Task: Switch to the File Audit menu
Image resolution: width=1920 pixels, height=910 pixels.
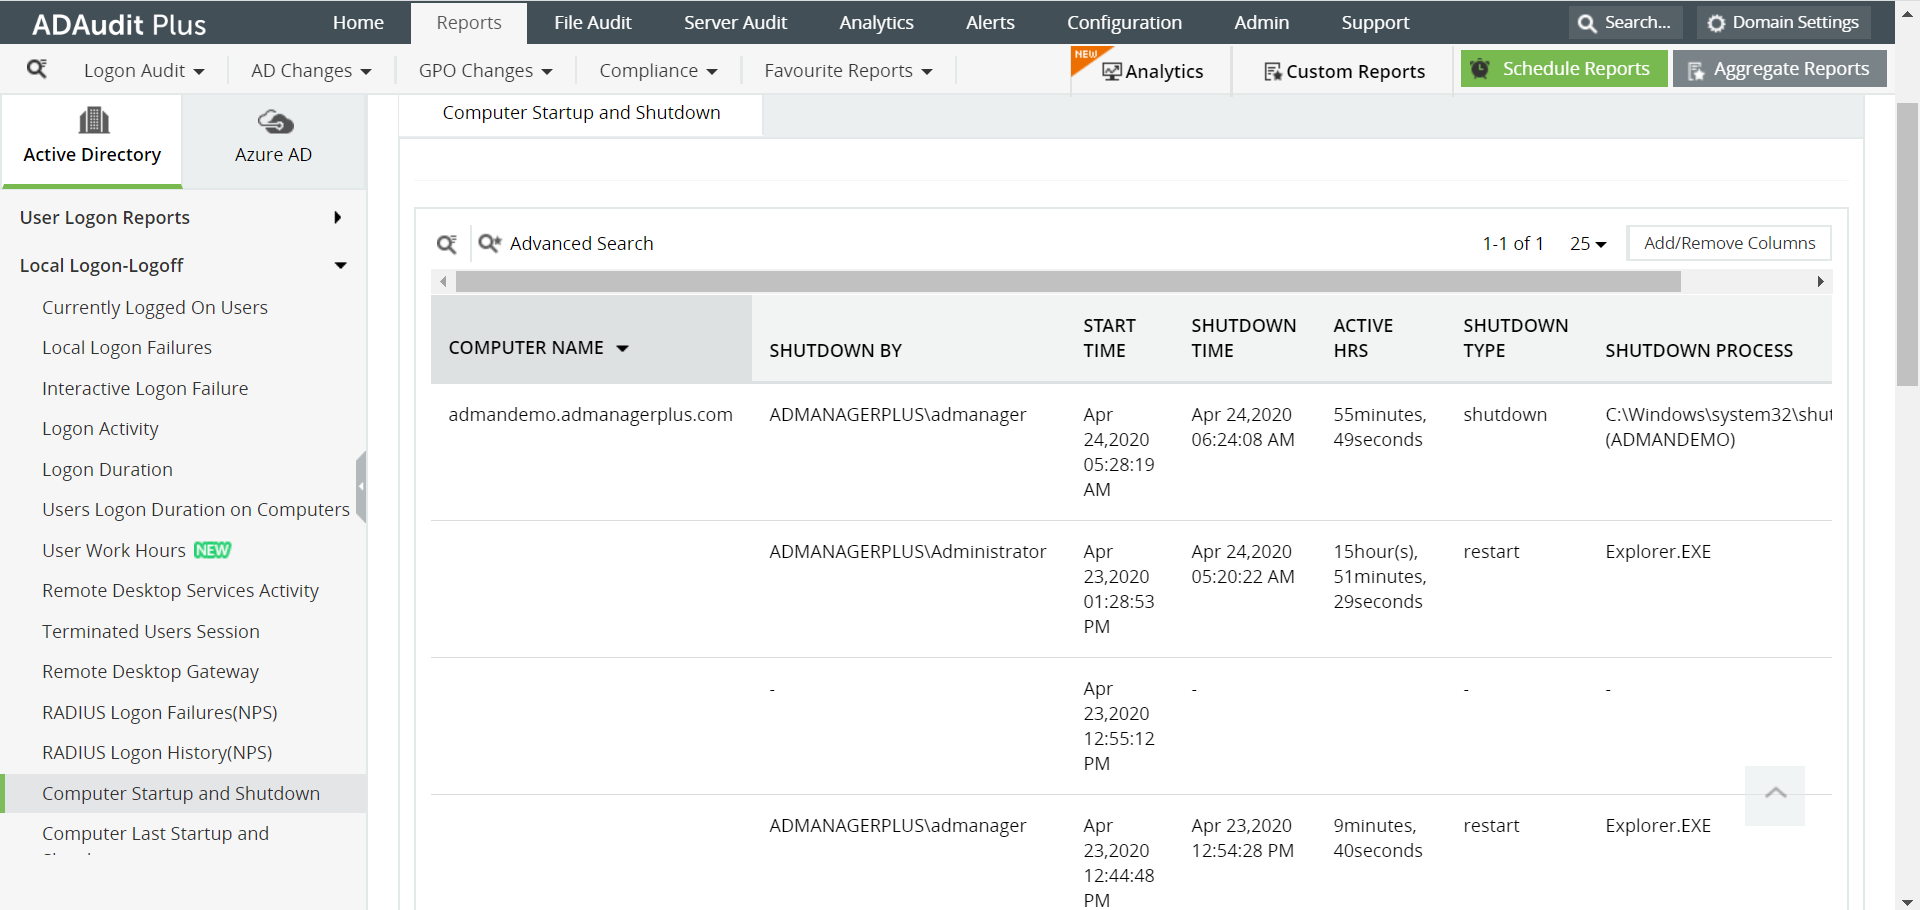Action: (x=592, y=21)
